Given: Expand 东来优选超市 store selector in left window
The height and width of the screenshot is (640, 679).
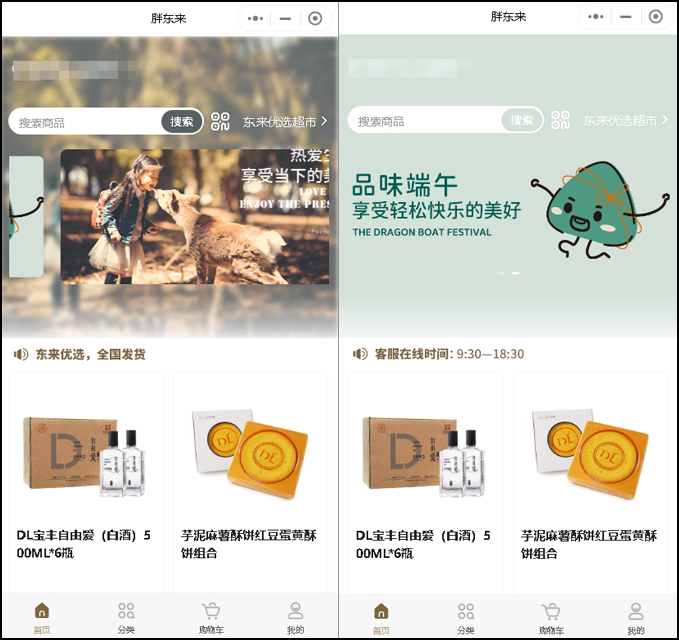Looking at the screenshot, I should pos(285,121).
